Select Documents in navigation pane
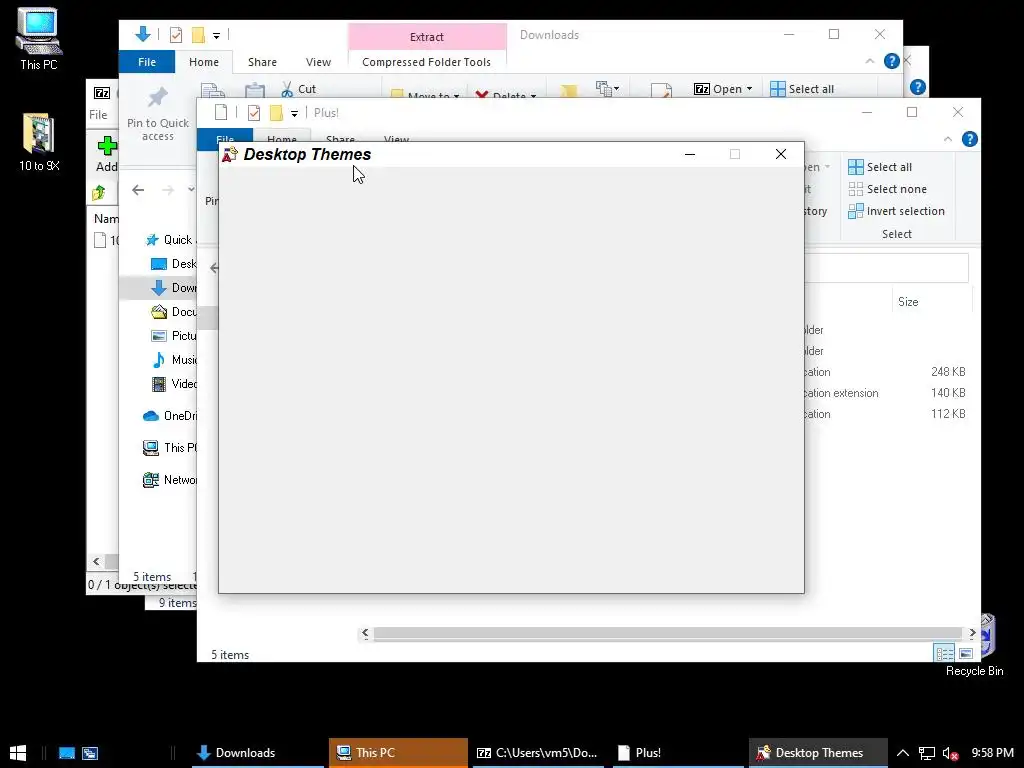Image resolution: width=1024 pixels, height=768 pixels. tap(173, 312)
